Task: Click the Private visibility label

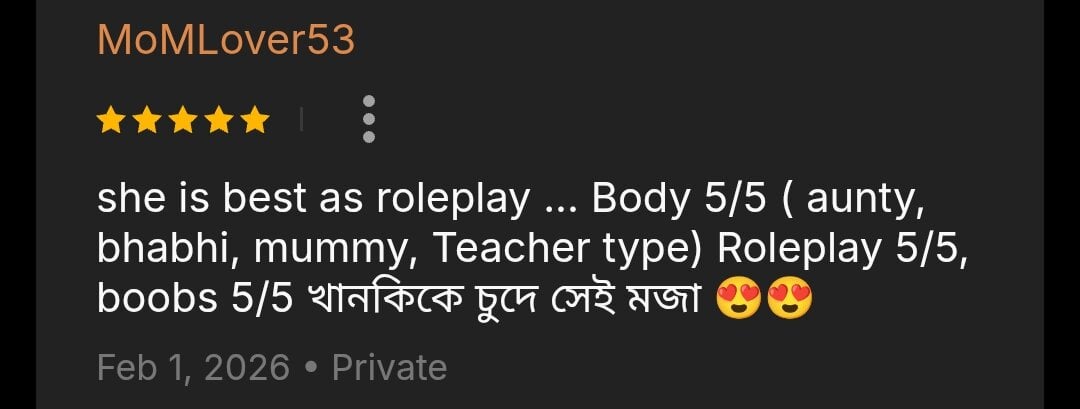Action: click(x=390, y=367)
